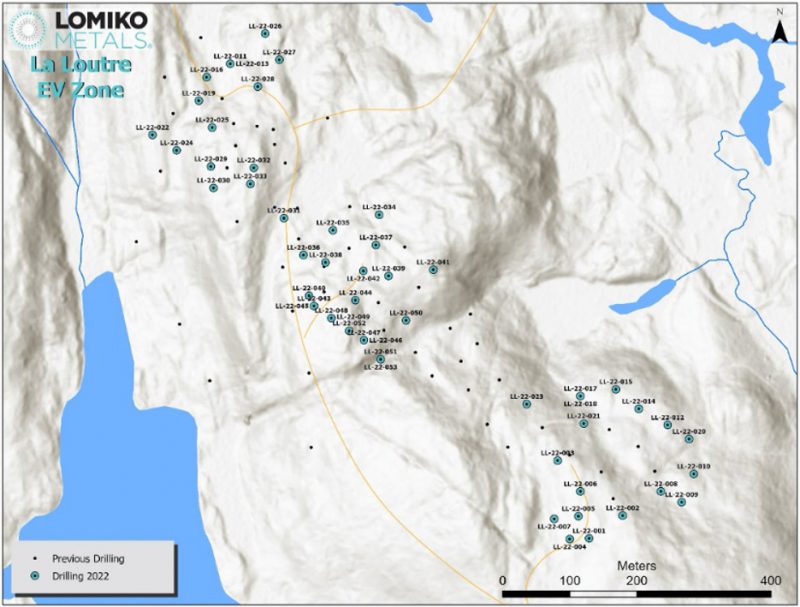Select the LL-22-028 drill hole marker
Image resolution: width=800 pixels, height=607 pixels.
[258, 87]
